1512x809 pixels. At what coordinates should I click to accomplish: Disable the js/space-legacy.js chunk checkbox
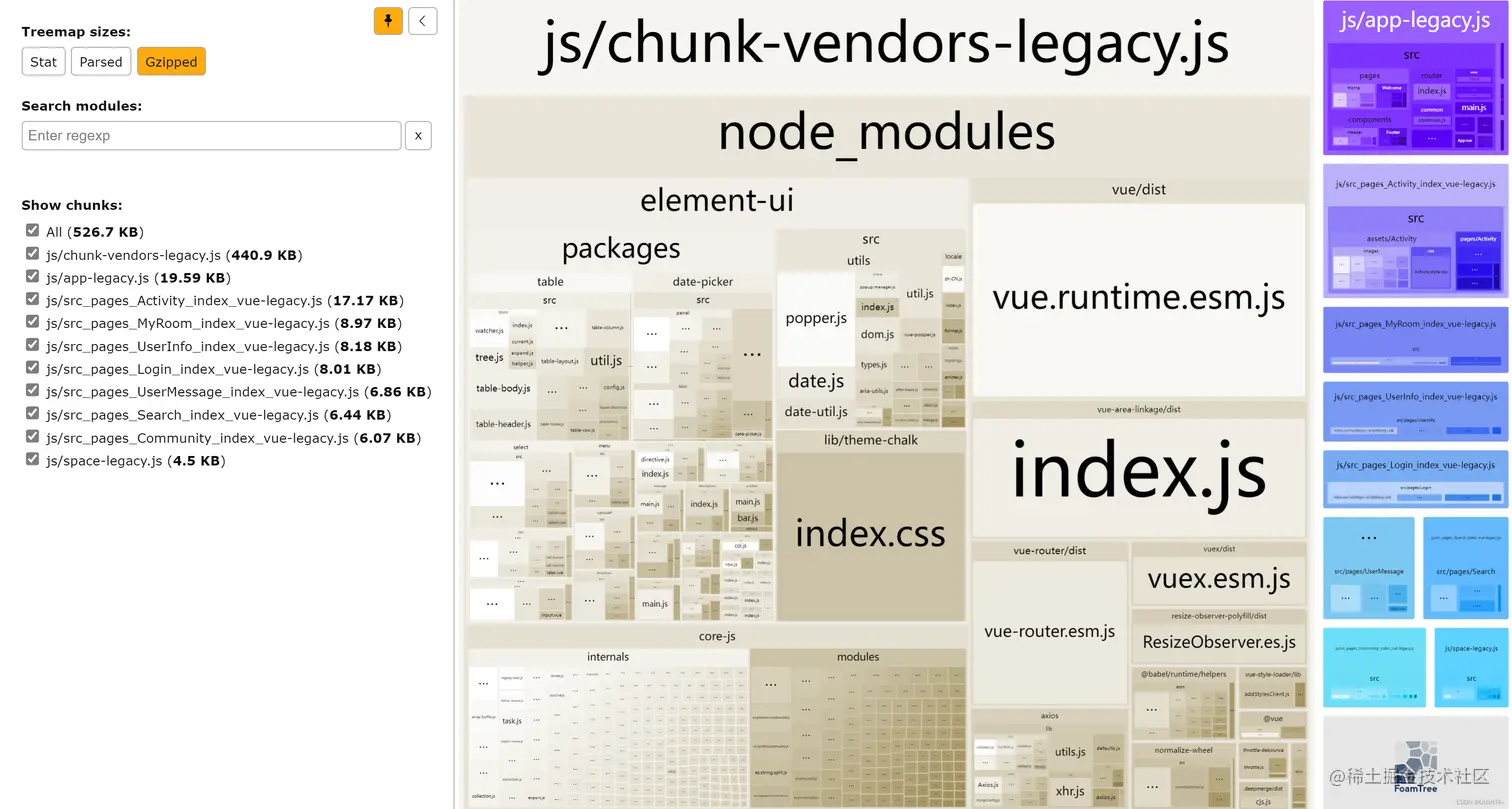[x=32, y=460]
